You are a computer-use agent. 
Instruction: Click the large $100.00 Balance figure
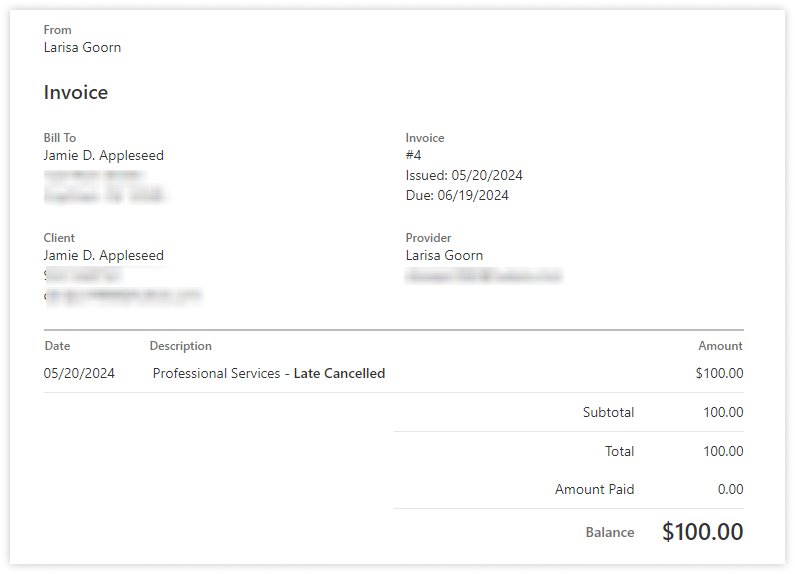click(x=702, y=532)
